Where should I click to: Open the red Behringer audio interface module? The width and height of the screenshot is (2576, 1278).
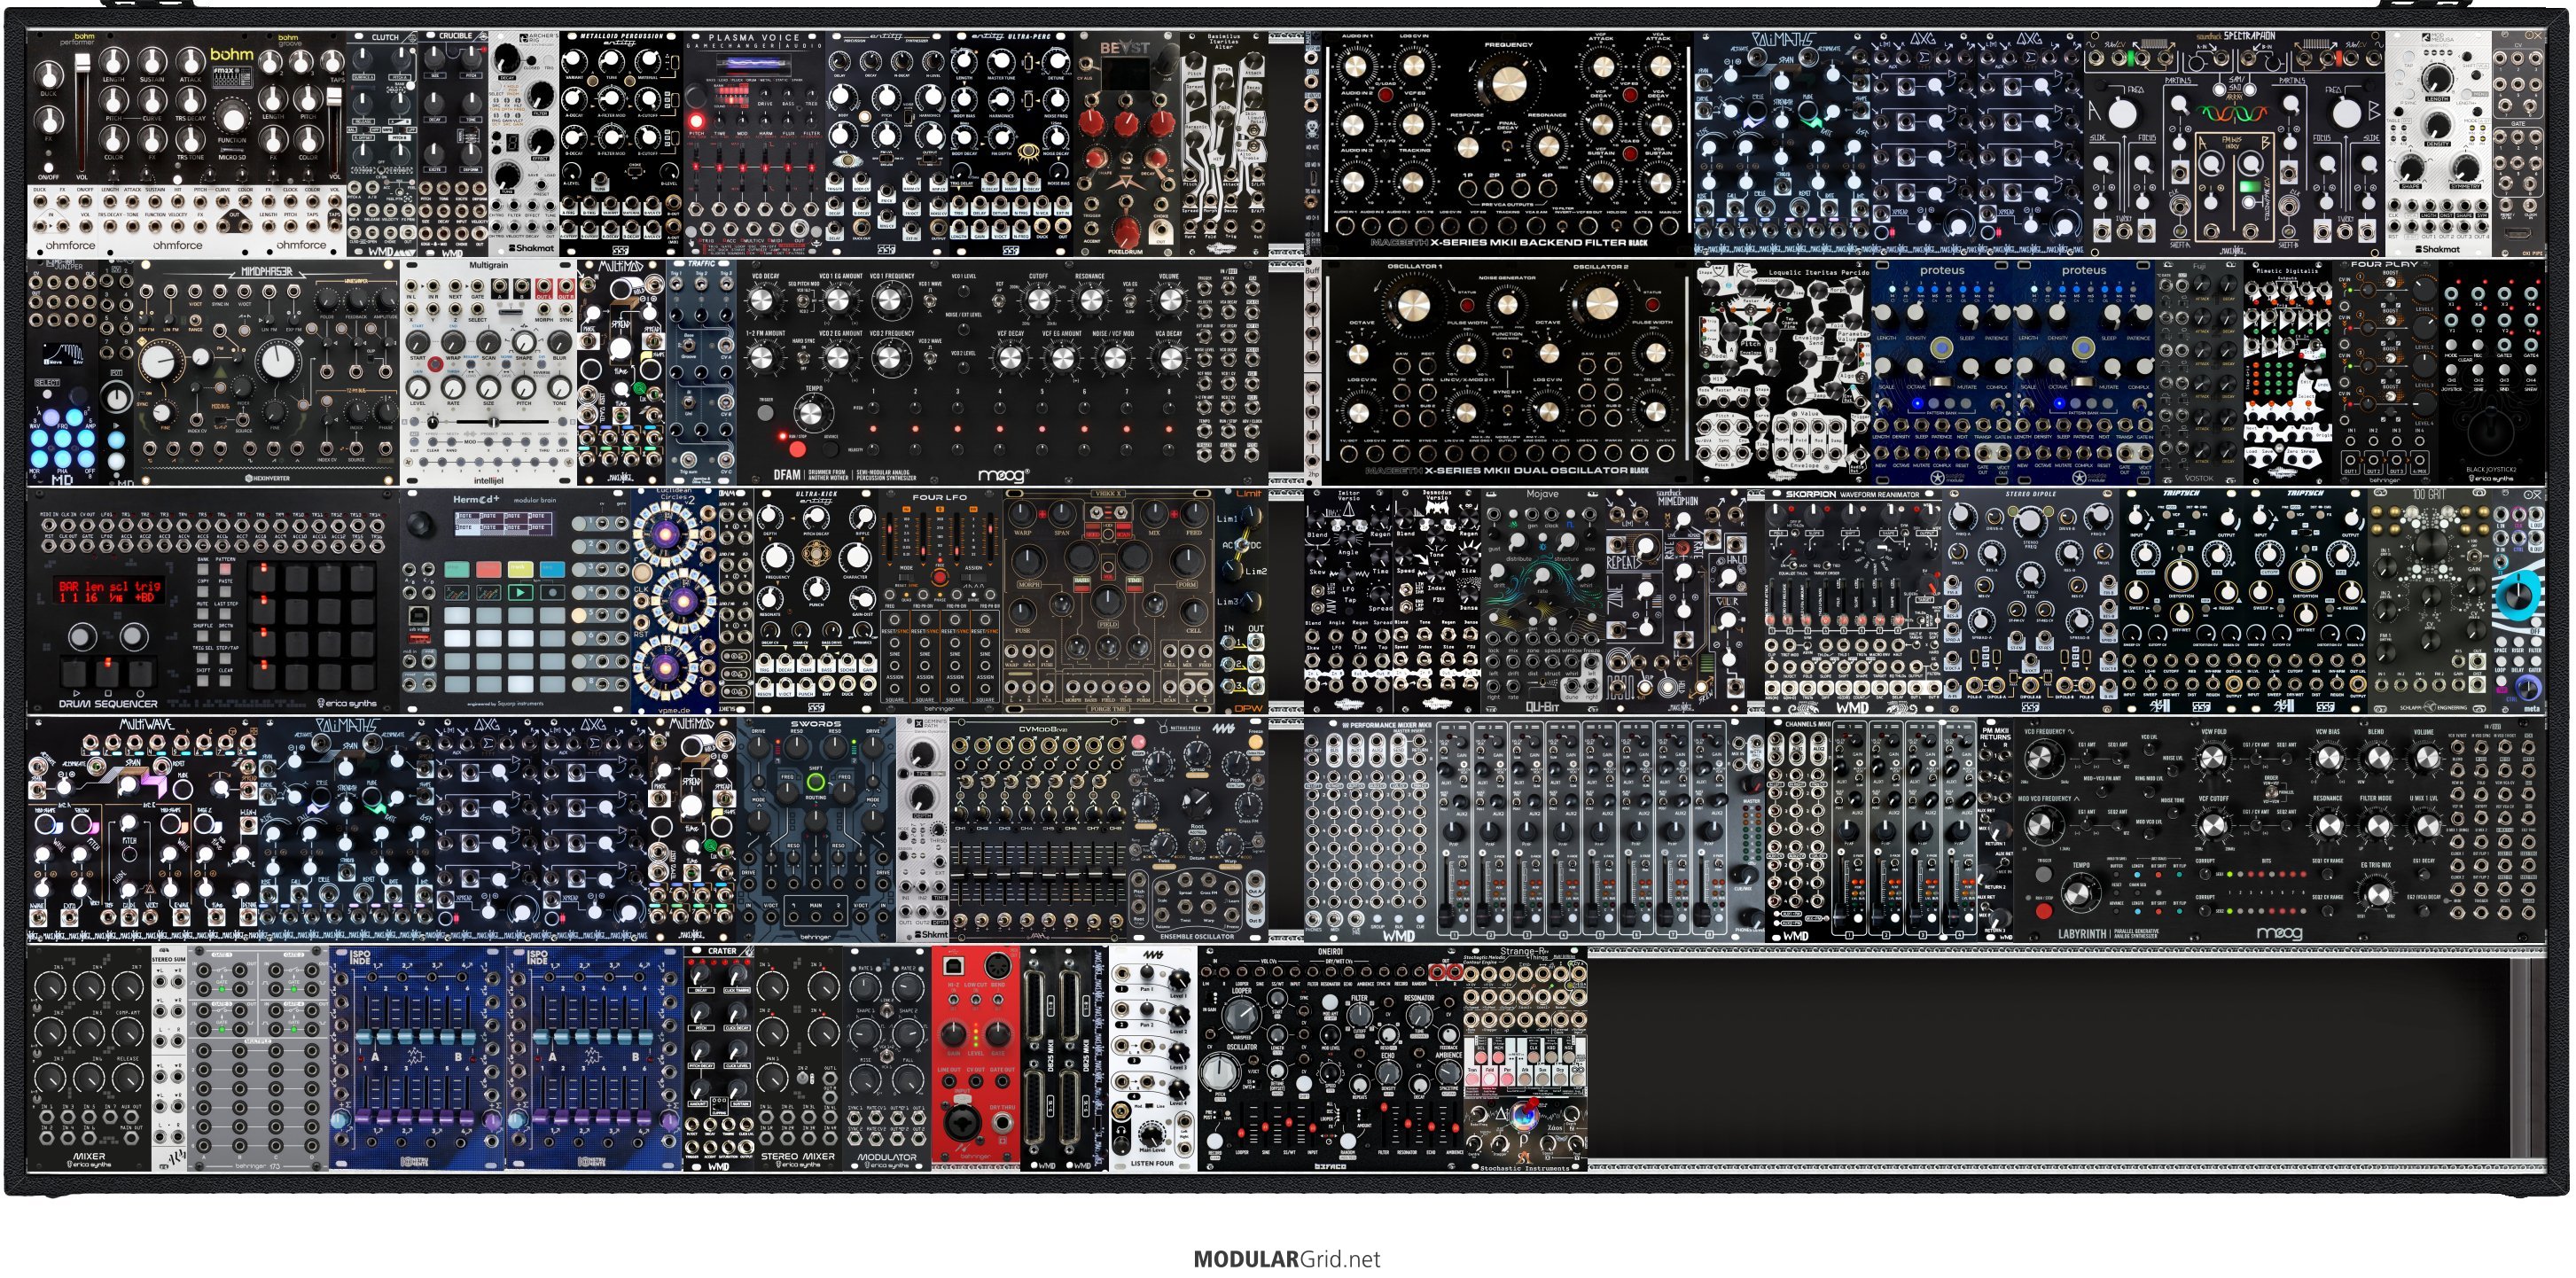[x=975, y=1059]
